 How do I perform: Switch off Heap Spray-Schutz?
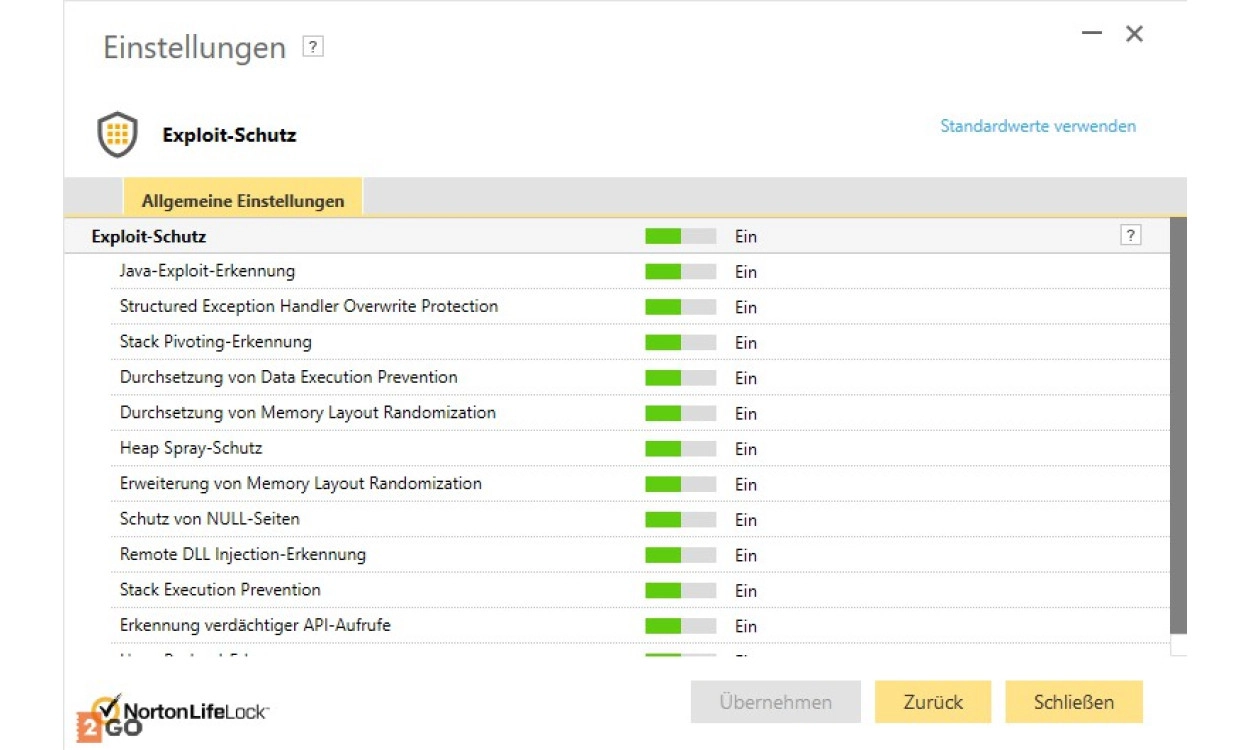coord(680,449)
